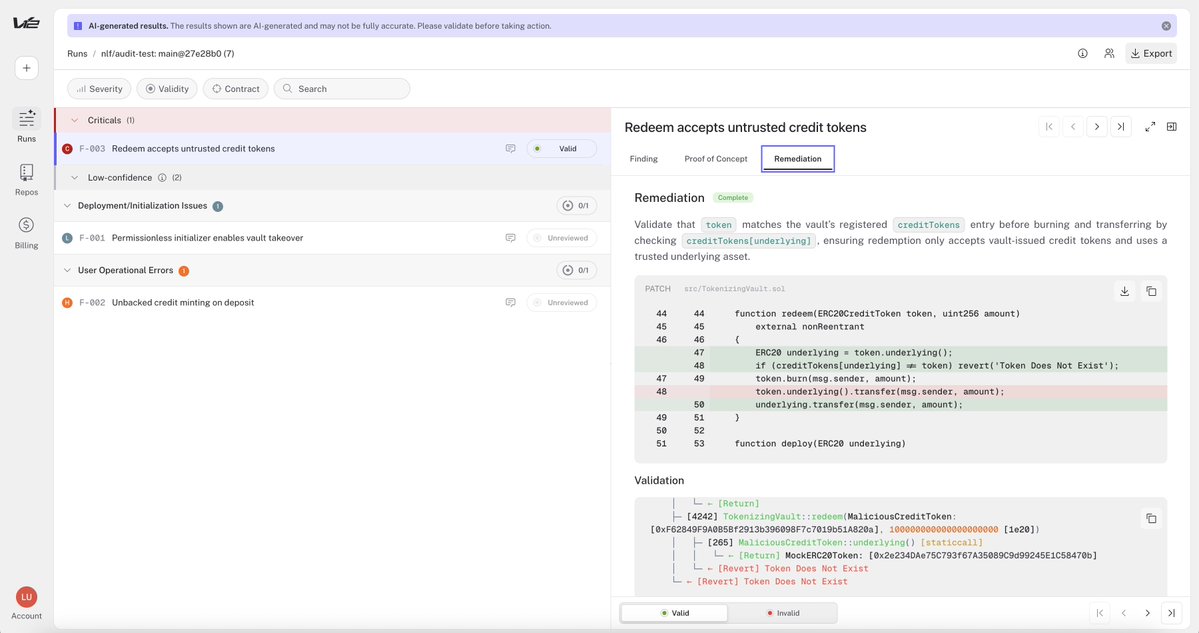The height and width of the screenshot is (633, 1199).
Task: Open the Severity filter
Action: click(x=99, y=89)
